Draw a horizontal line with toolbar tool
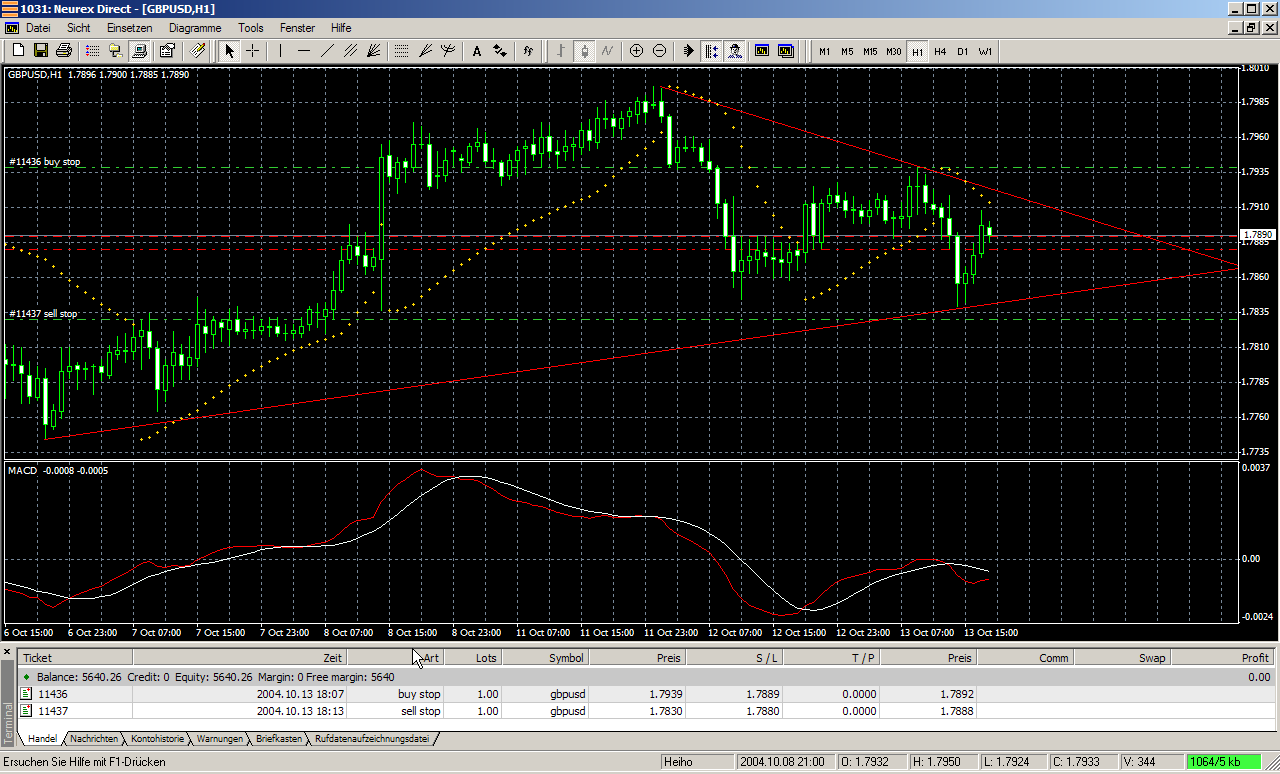 (304, 50)
